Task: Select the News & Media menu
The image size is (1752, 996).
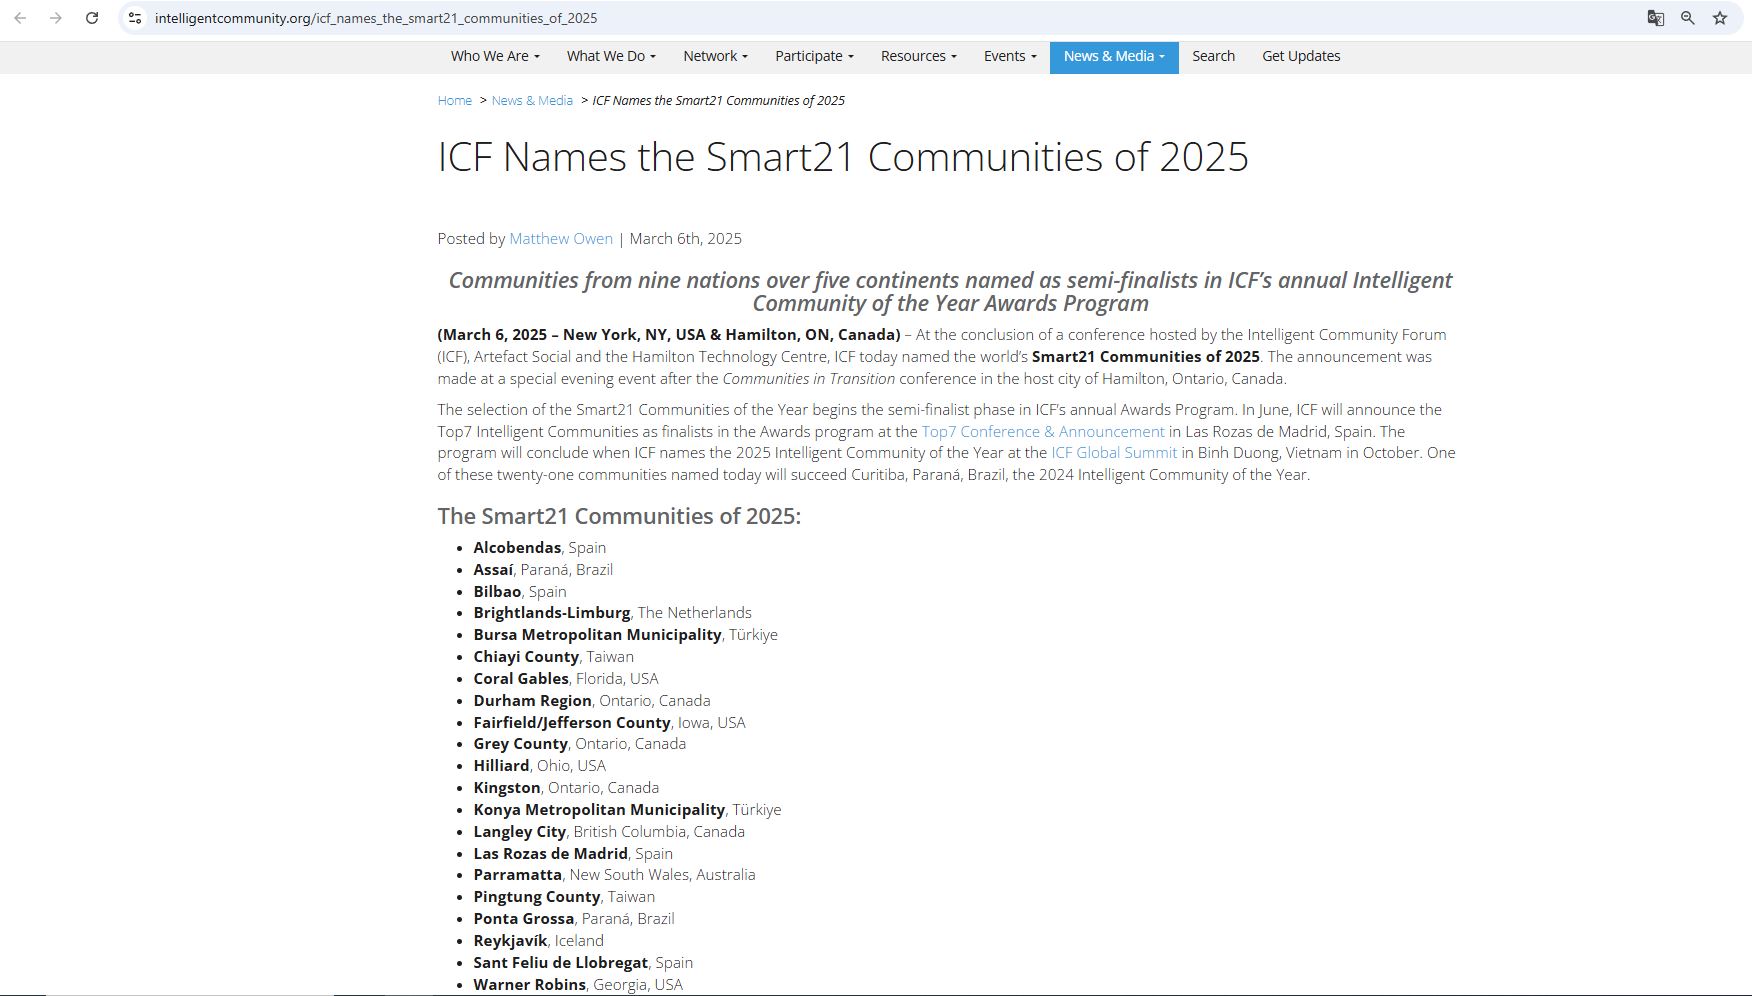Action: 1114,56
